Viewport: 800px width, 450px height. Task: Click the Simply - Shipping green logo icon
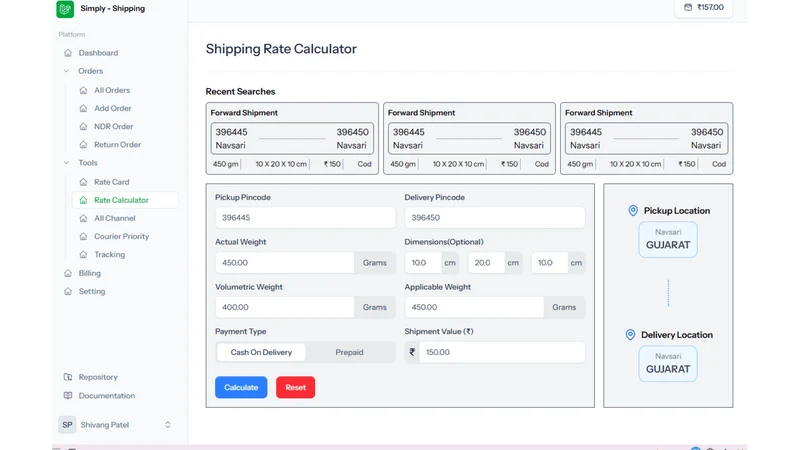point(65,9)
